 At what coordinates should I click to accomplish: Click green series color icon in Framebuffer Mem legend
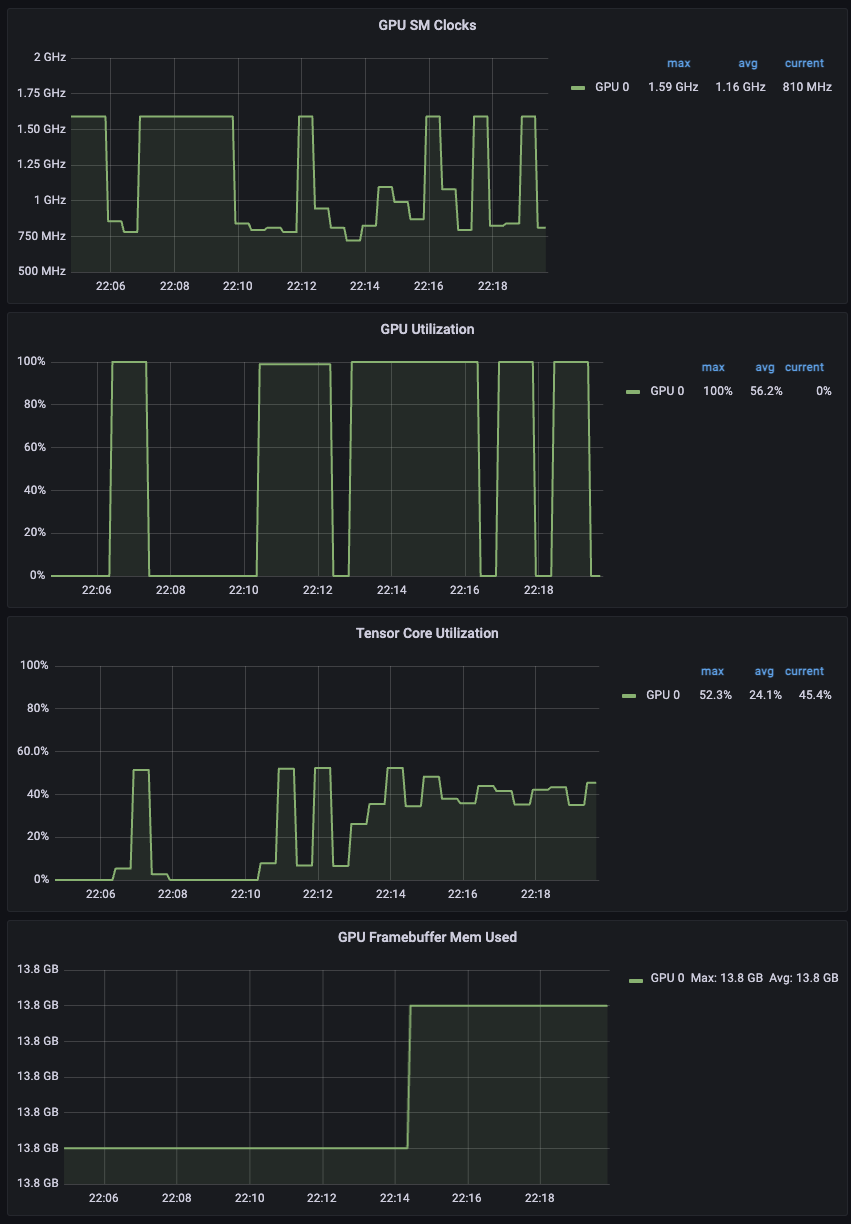tap(635, 978)
